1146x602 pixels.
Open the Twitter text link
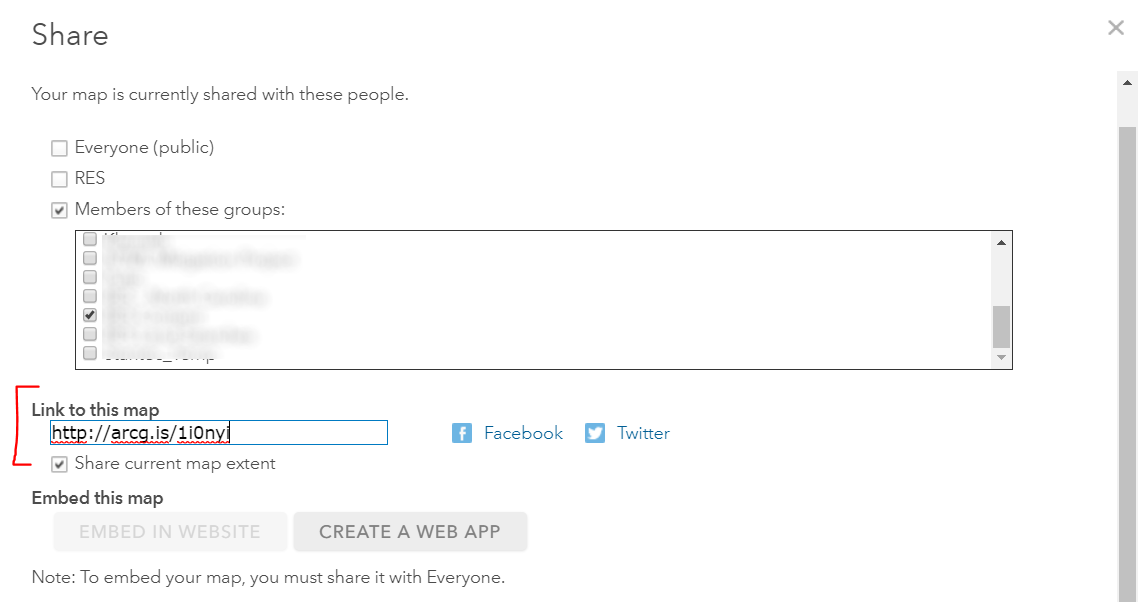tap(643, 433)
